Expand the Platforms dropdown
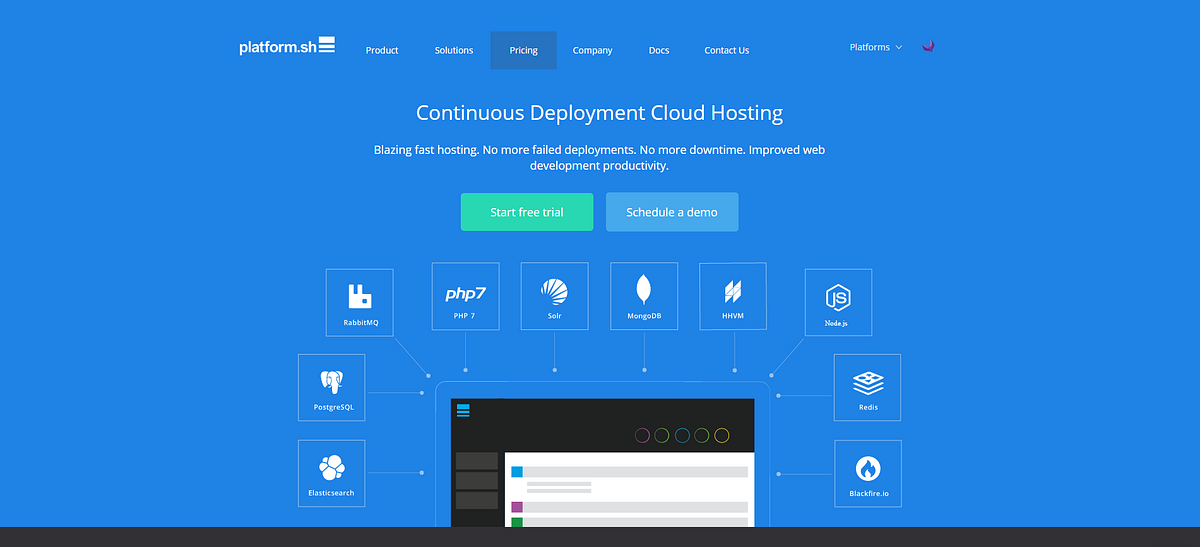Viewport: 1200px width, 547px height. click(x=876, y=47)
